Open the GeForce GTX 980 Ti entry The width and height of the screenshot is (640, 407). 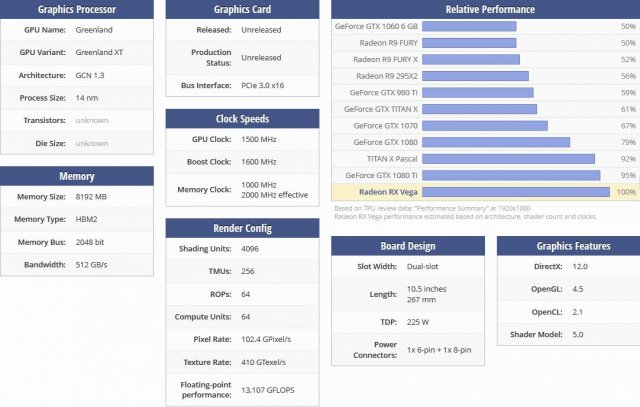point(384,93)
